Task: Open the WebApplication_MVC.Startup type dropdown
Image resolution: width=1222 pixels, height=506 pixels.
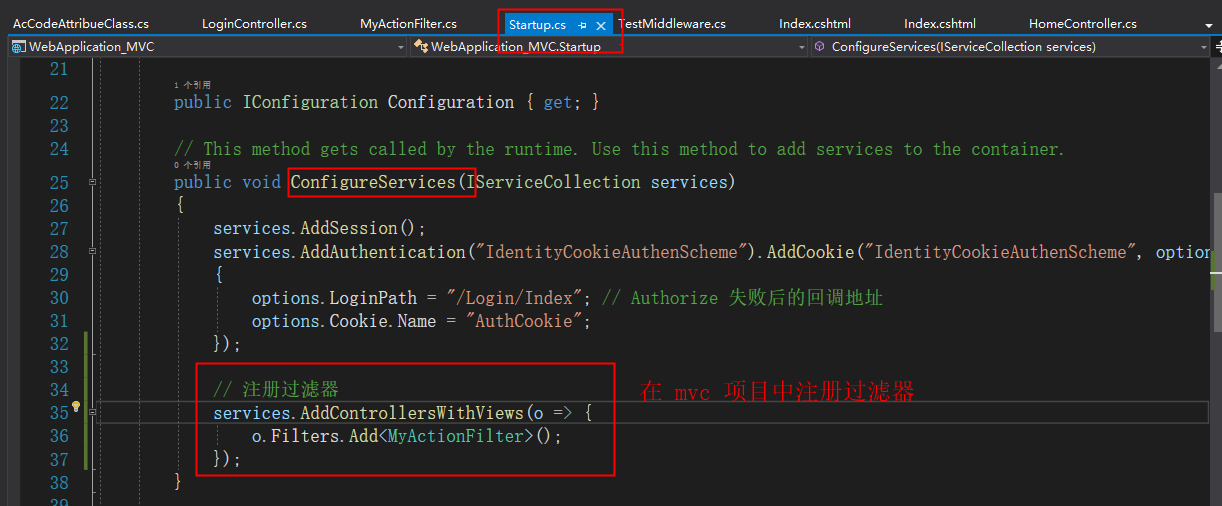Action: coord(800,47)
